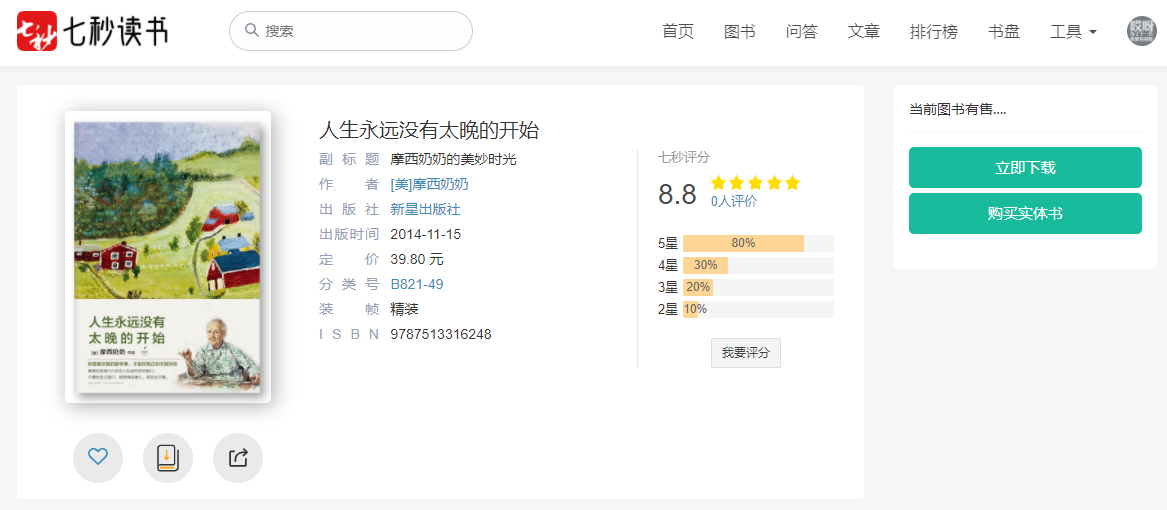1167x510 pixels.
Task: Click the book cover thumbnail
Action: point(167,257)
